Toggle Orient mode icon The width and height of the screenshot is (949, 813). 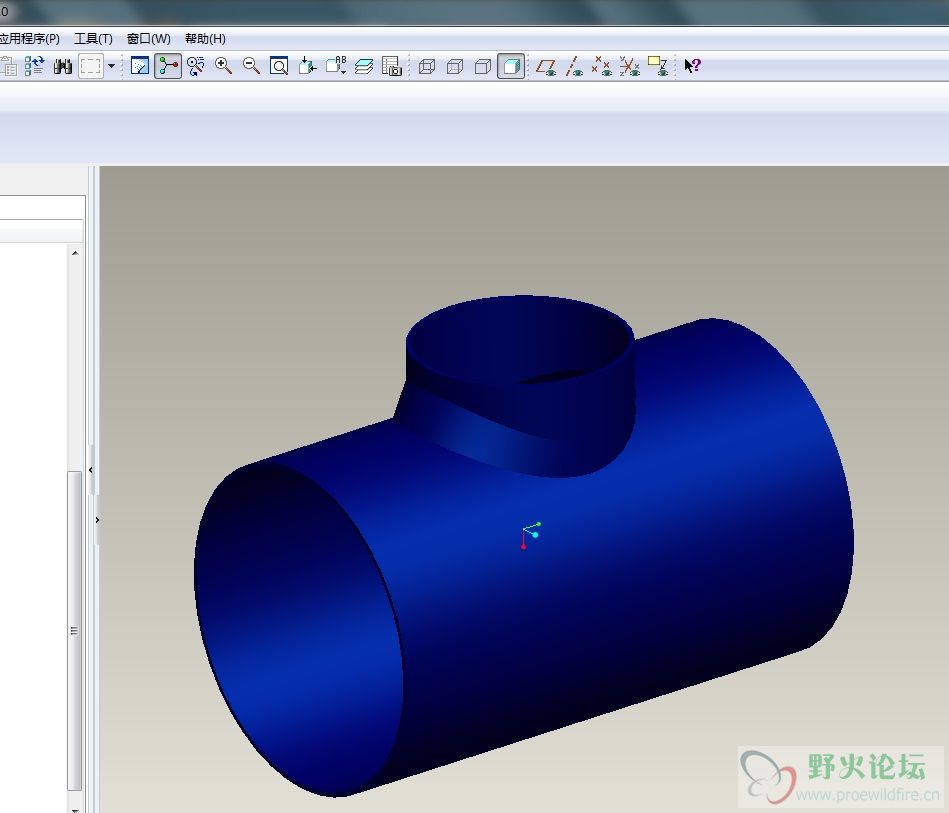tap(195, 65)
